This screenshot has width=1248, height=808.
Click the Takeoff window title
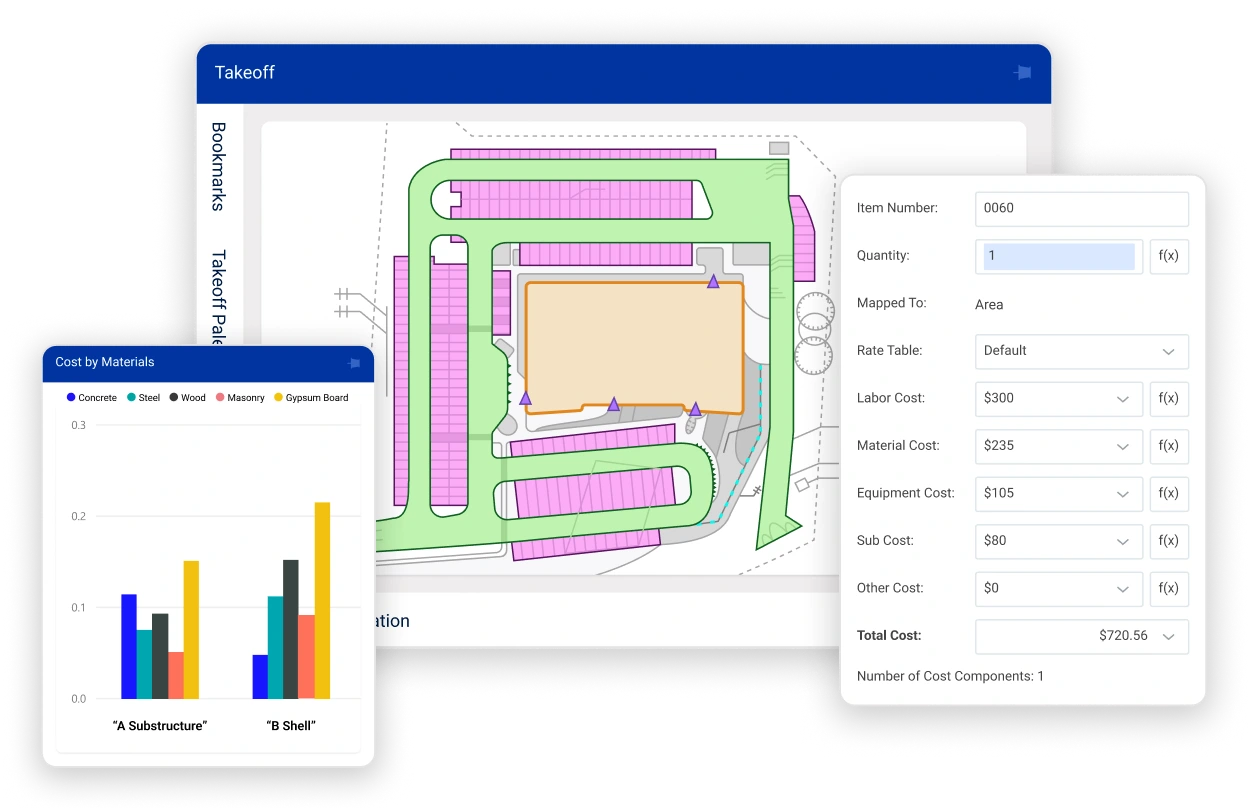(245, 72)
